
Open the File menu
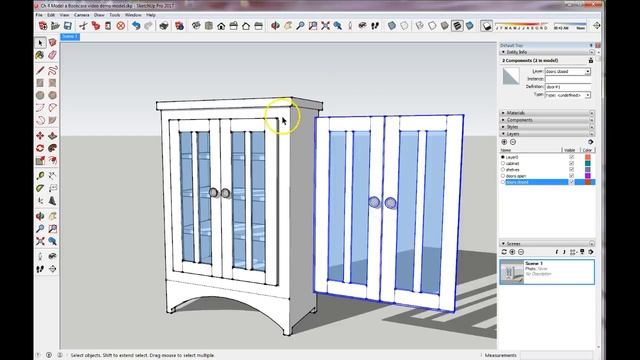pos(39,15)
